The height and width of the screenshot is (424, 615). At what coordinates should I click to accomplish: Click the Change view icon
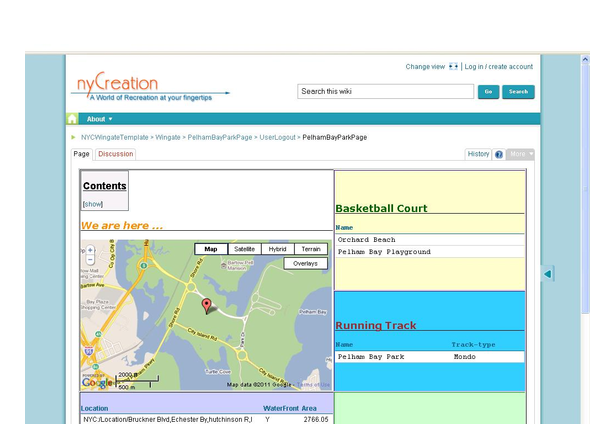click(453, 66)
